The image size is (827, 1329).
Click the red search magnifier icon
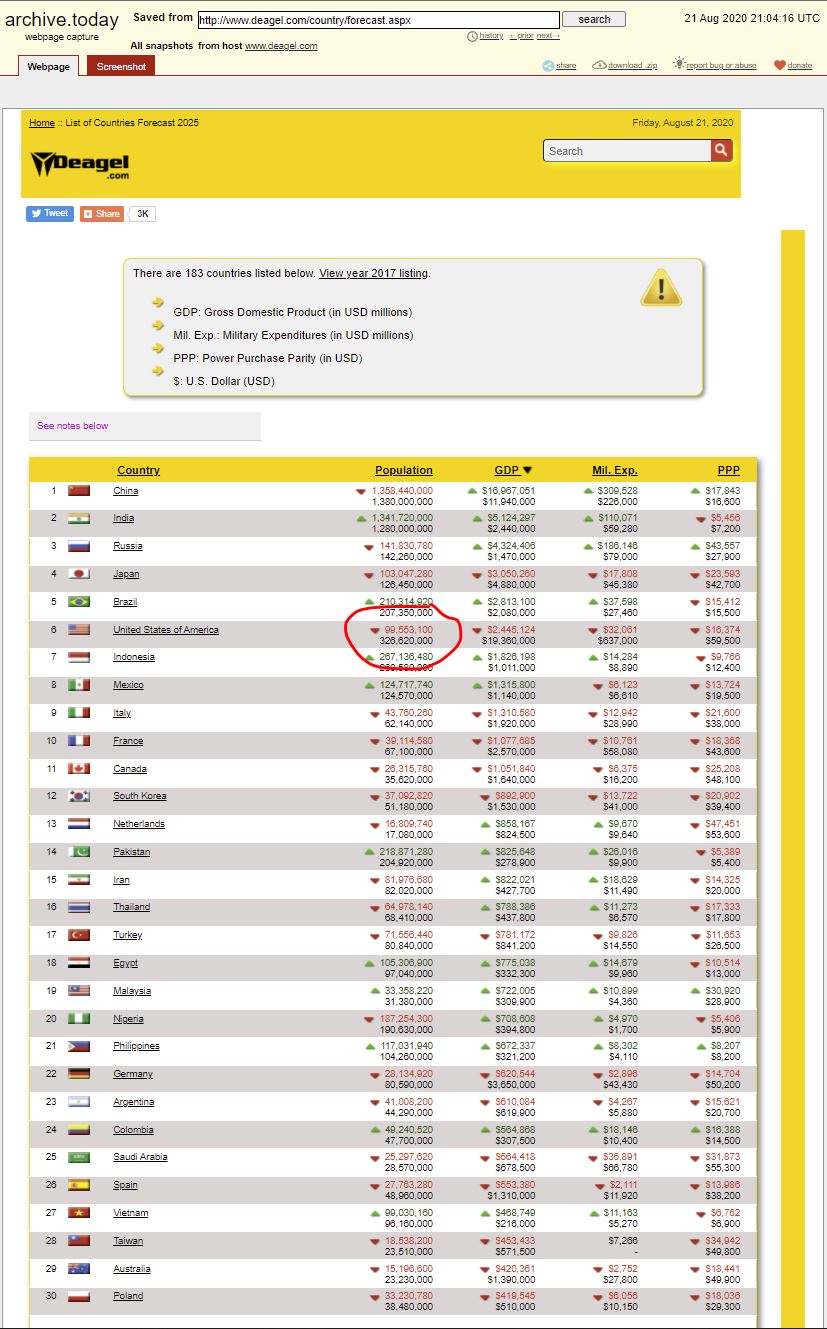pyautogui.click(x=722, y=151)
